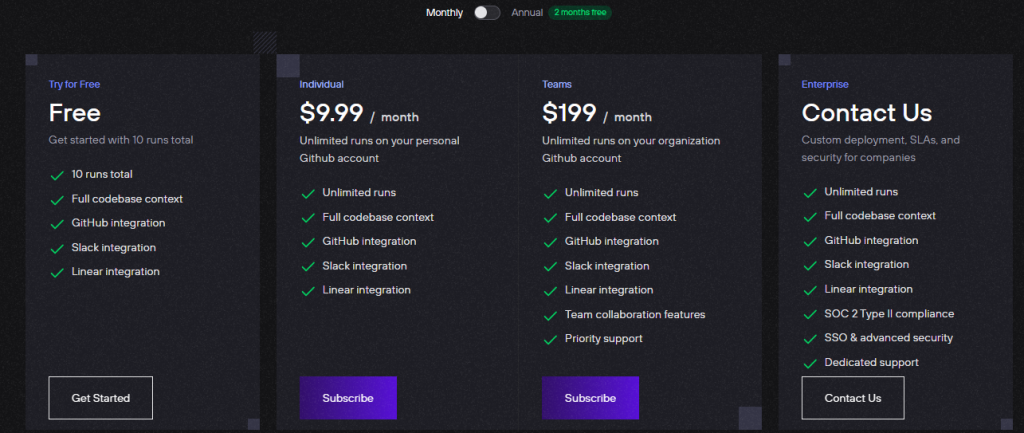The width and height of the screenshot is (1024, 433).
Task: Select the Monthly billing label
Action: [444, 13]
